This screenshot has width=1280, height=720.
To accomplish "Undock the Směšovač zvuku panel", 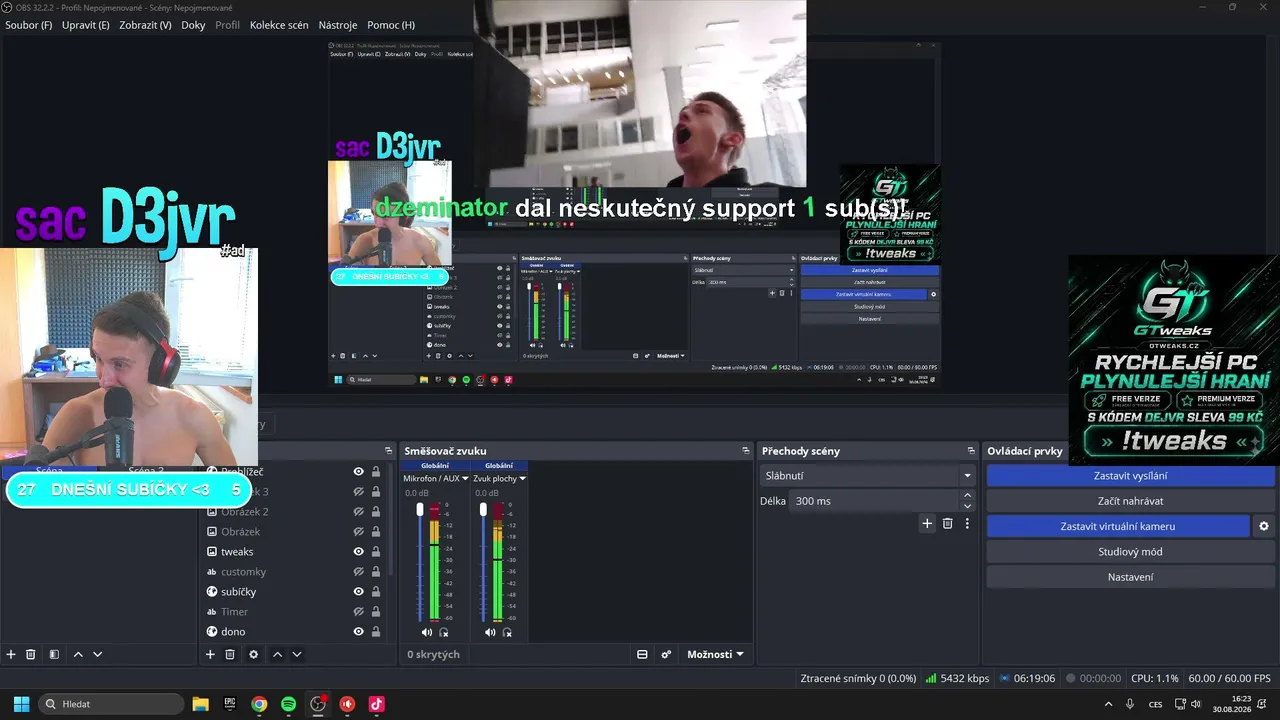I will 745,451.
